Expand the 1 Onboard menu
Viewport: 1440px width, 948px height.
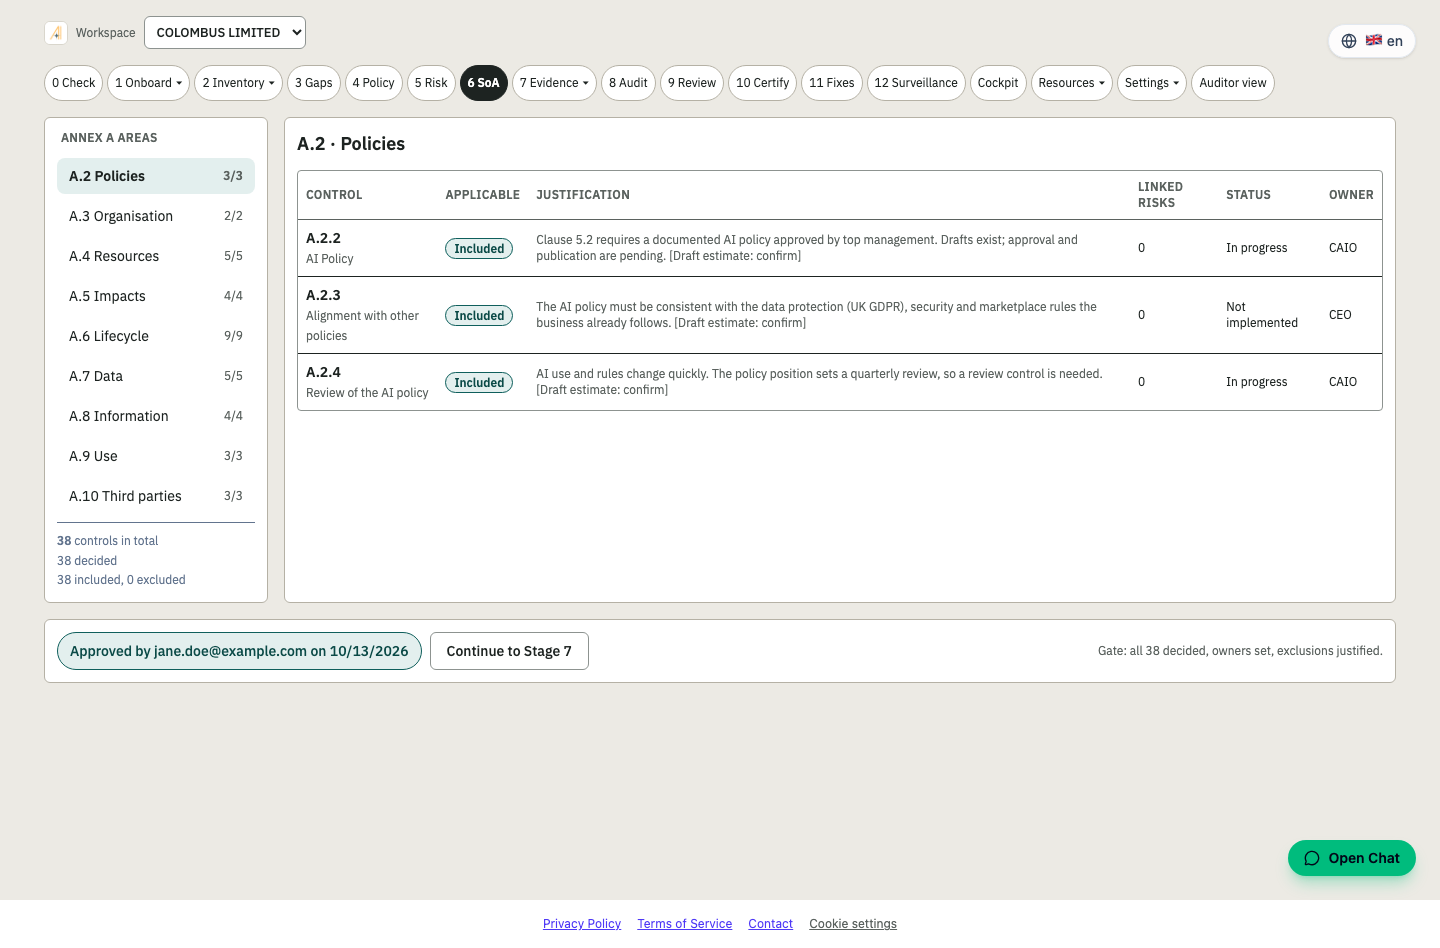(149, 83)
